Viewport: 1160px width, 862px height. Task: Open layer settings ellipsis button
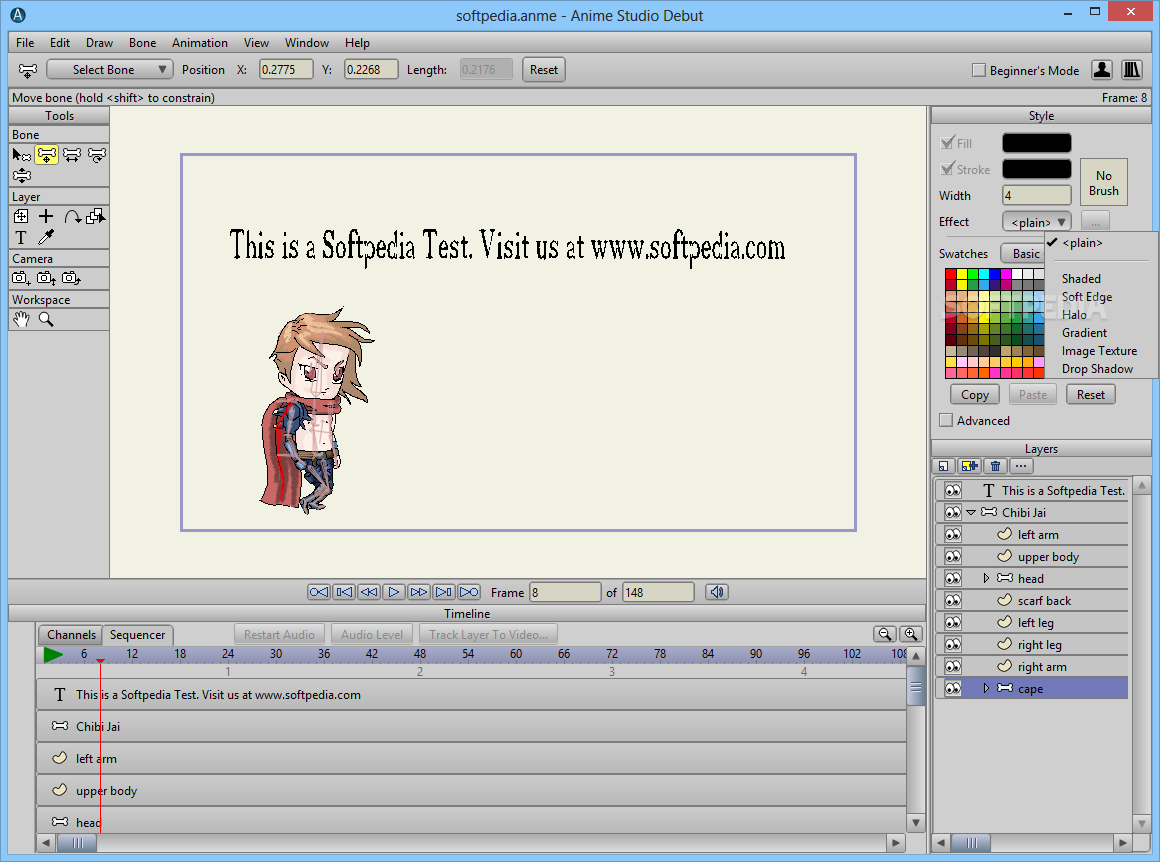1021,466
